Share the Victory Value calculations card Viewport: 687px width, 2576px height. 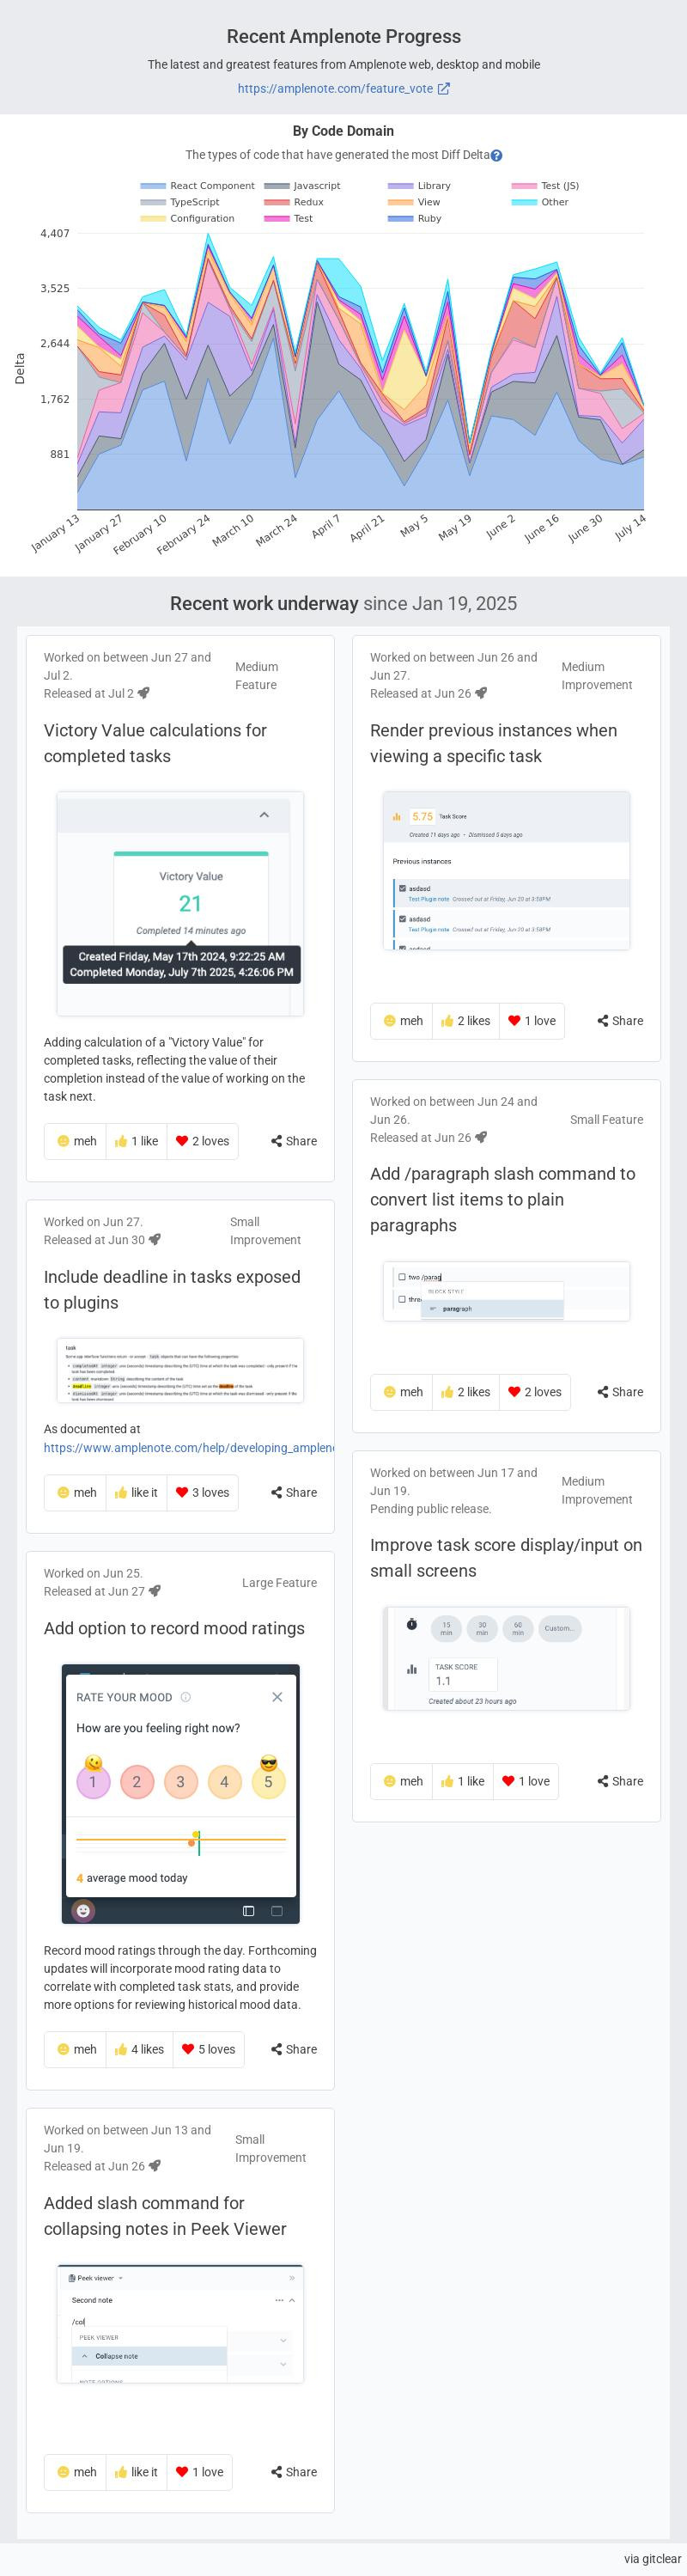click(294, 1141)
